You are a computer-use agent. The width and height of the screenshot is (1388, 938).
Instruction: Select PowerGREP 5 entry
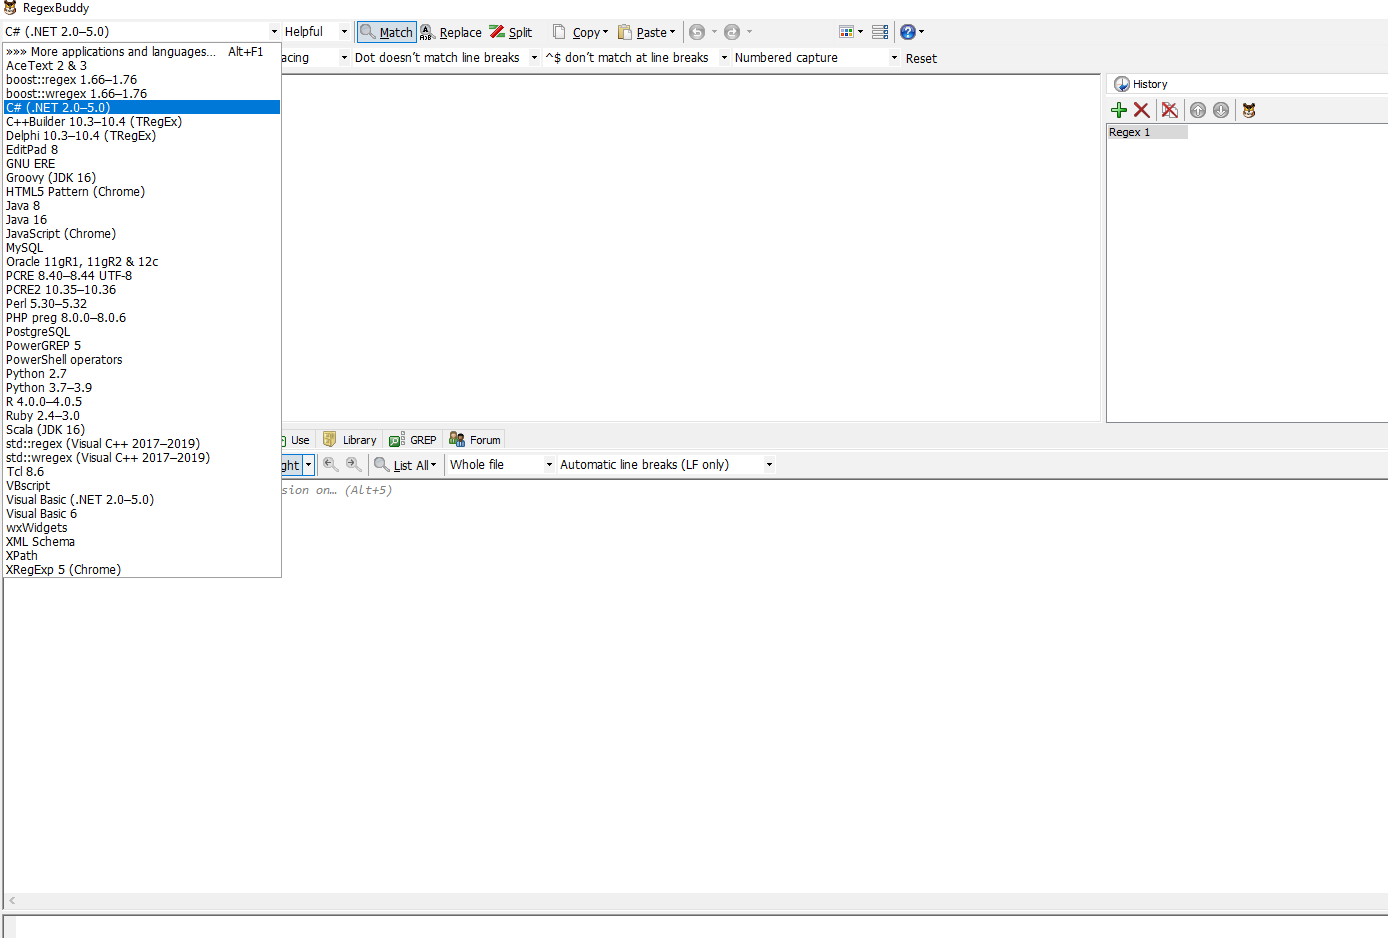(142, 346)
